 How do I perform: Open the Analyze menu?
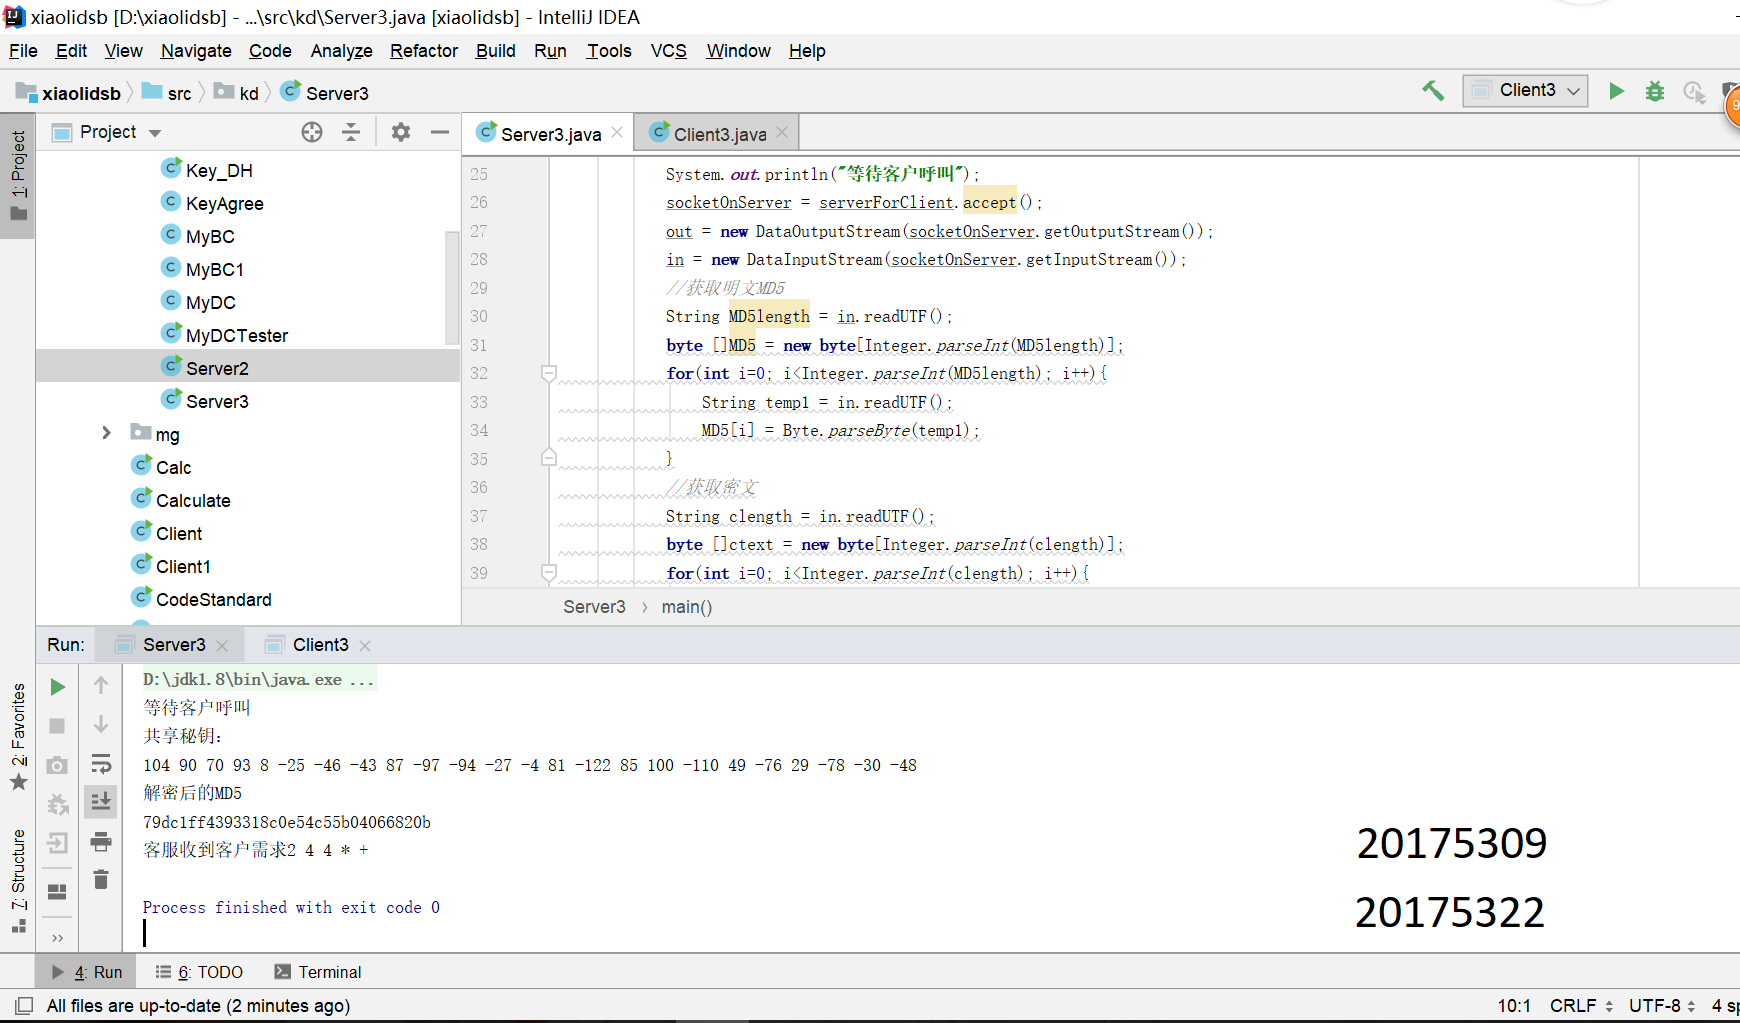pyautogui.click(x=341, y=51)
